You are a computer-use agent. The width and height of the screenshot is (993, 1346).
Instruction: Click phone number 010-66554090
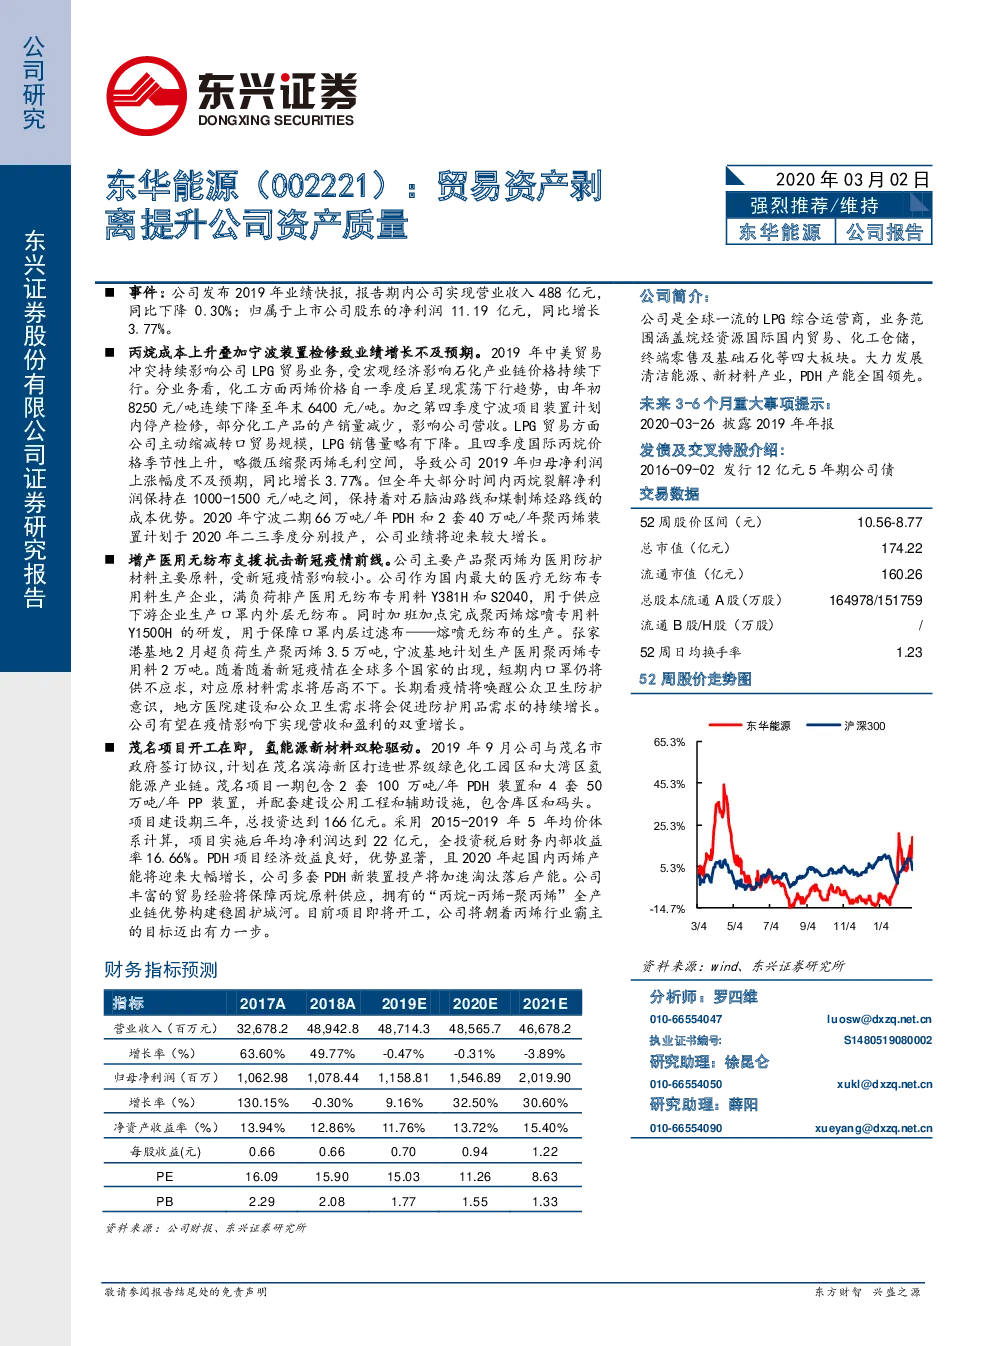[x=686, y=1128]
